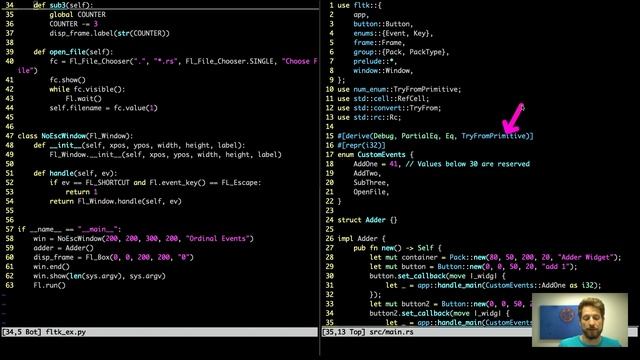Click 'use std::convert::TryFrom;' line

389,108
